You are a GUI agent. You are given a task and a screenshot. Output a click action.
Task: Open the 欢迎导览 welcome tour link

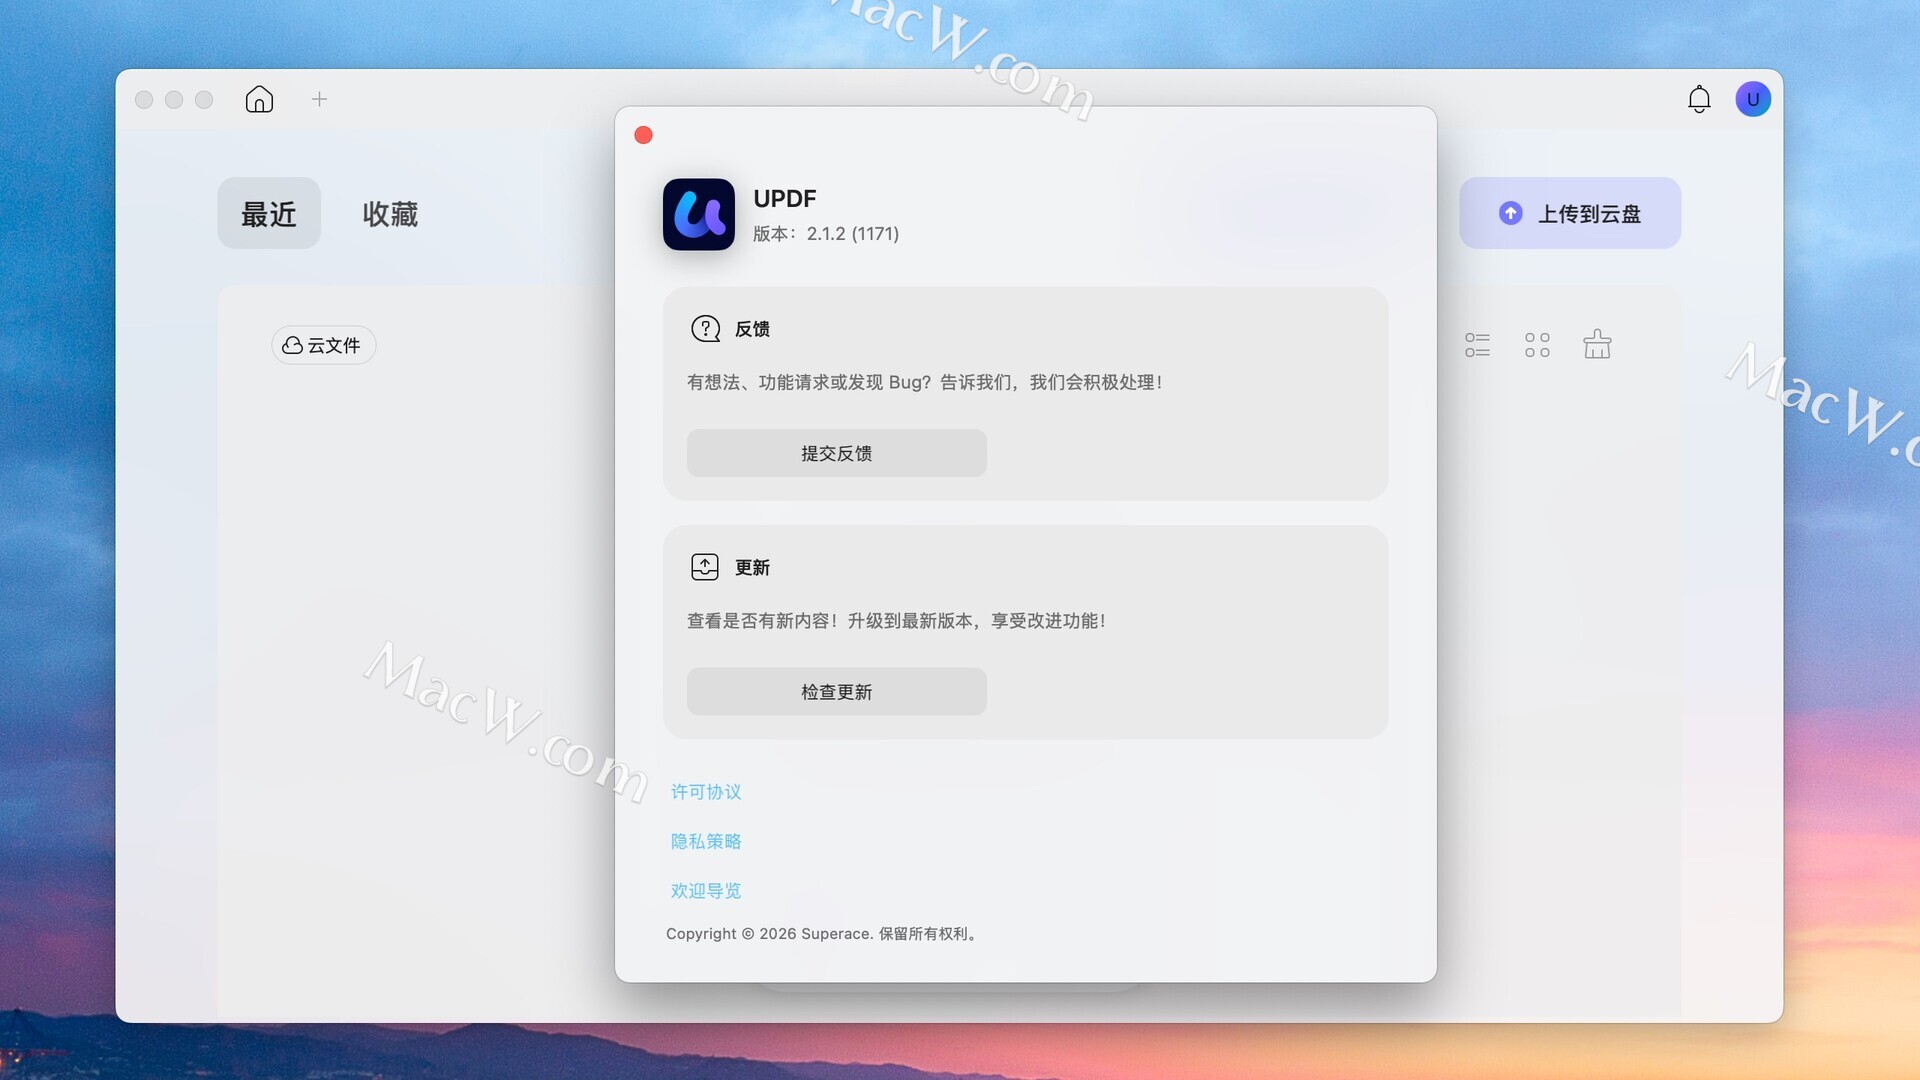pos(706,890)
